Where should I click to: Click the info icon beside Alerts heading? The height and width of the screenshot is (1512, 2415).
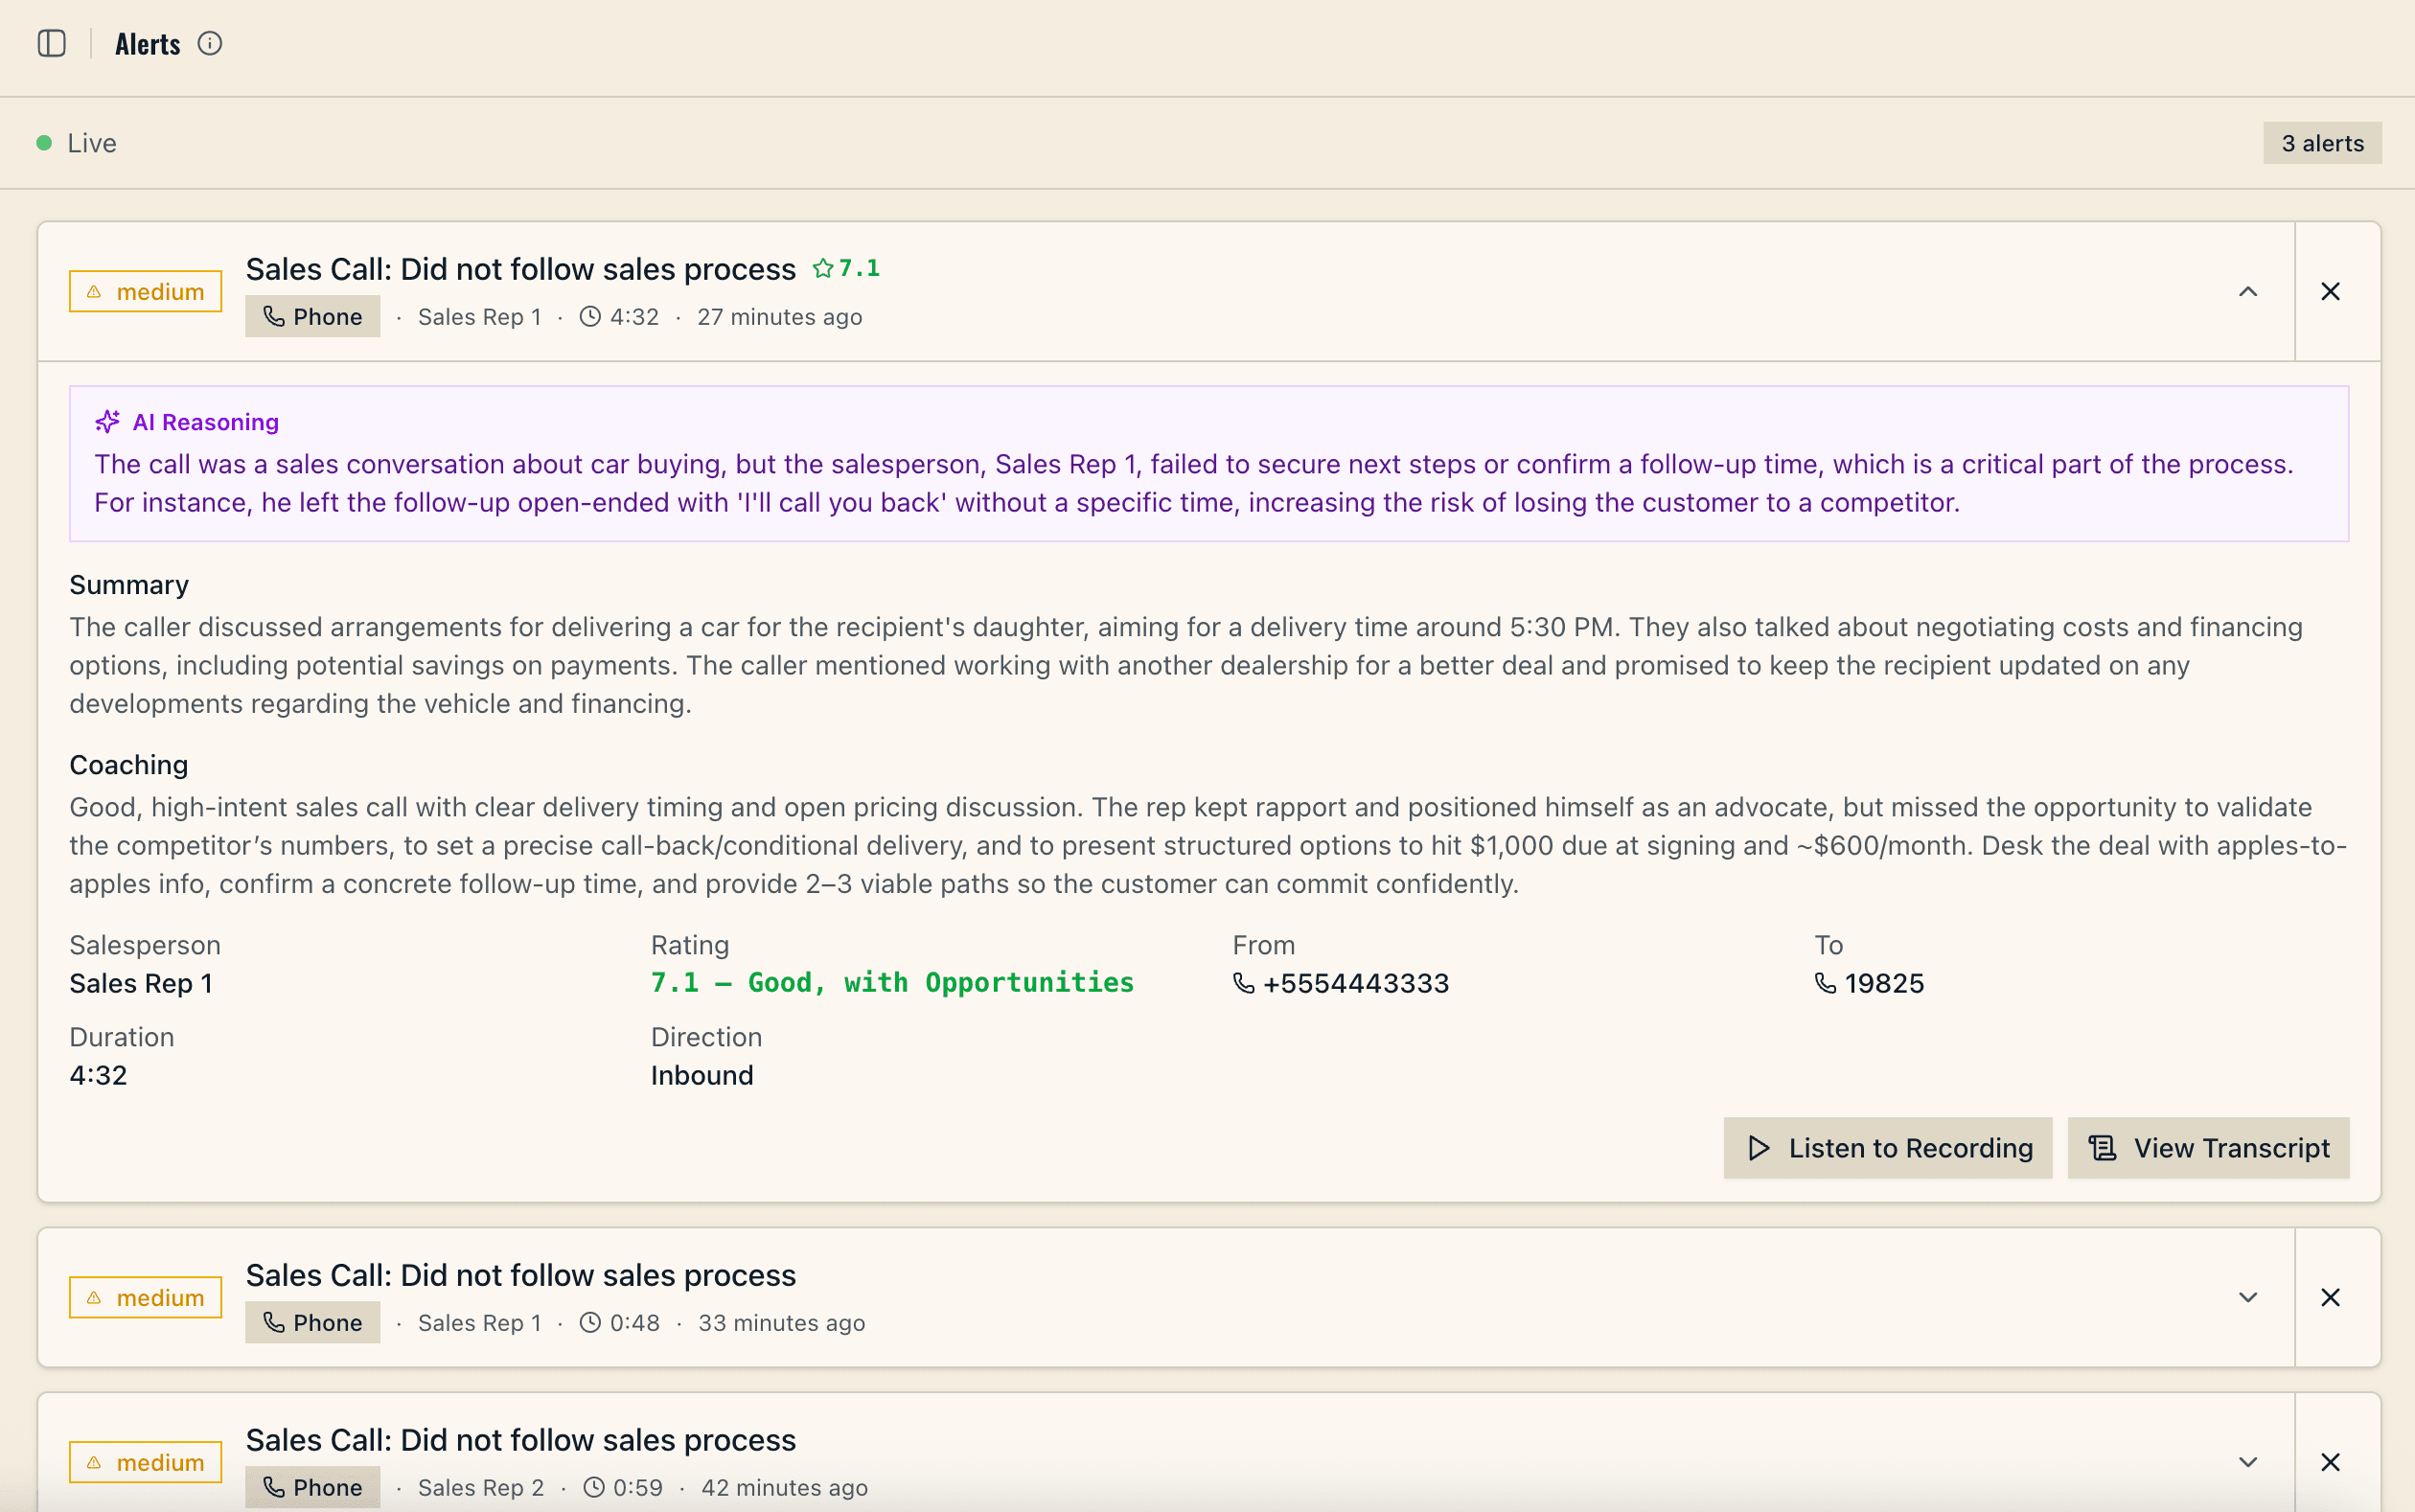click(x=210, y=43)
